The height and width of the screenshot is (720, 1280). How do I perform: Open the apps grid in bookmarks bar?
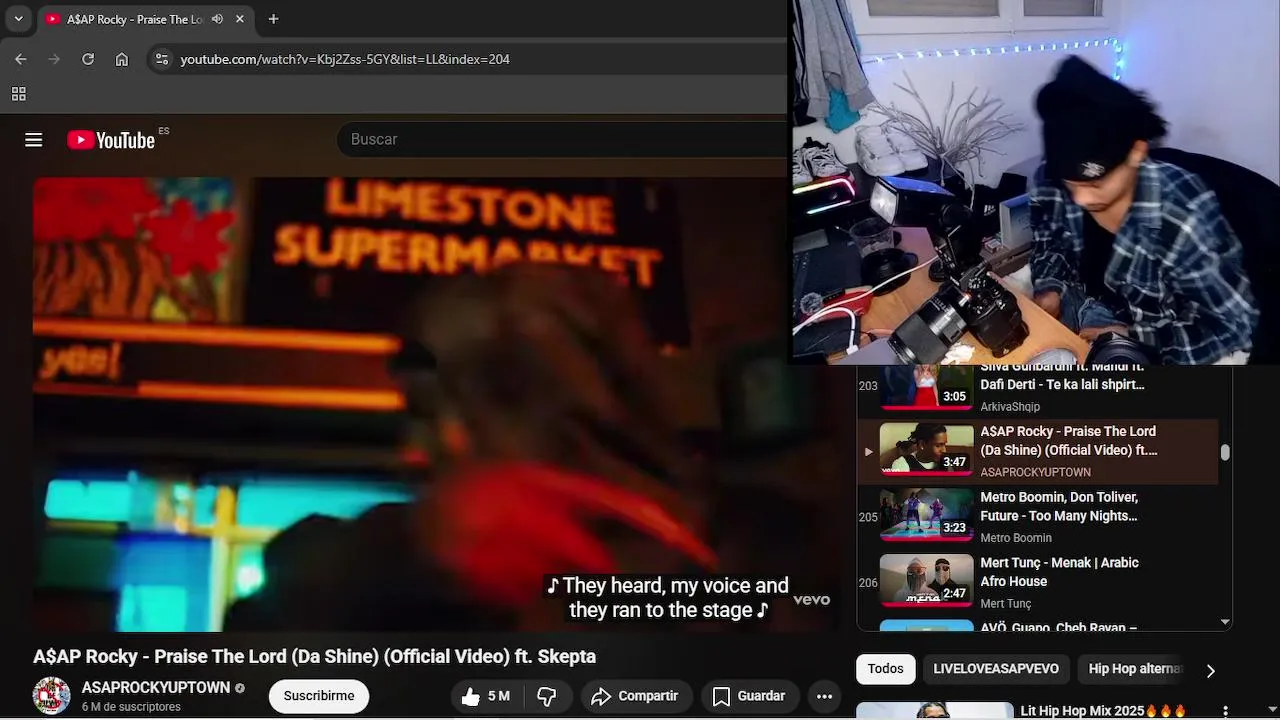click(18, 94)
